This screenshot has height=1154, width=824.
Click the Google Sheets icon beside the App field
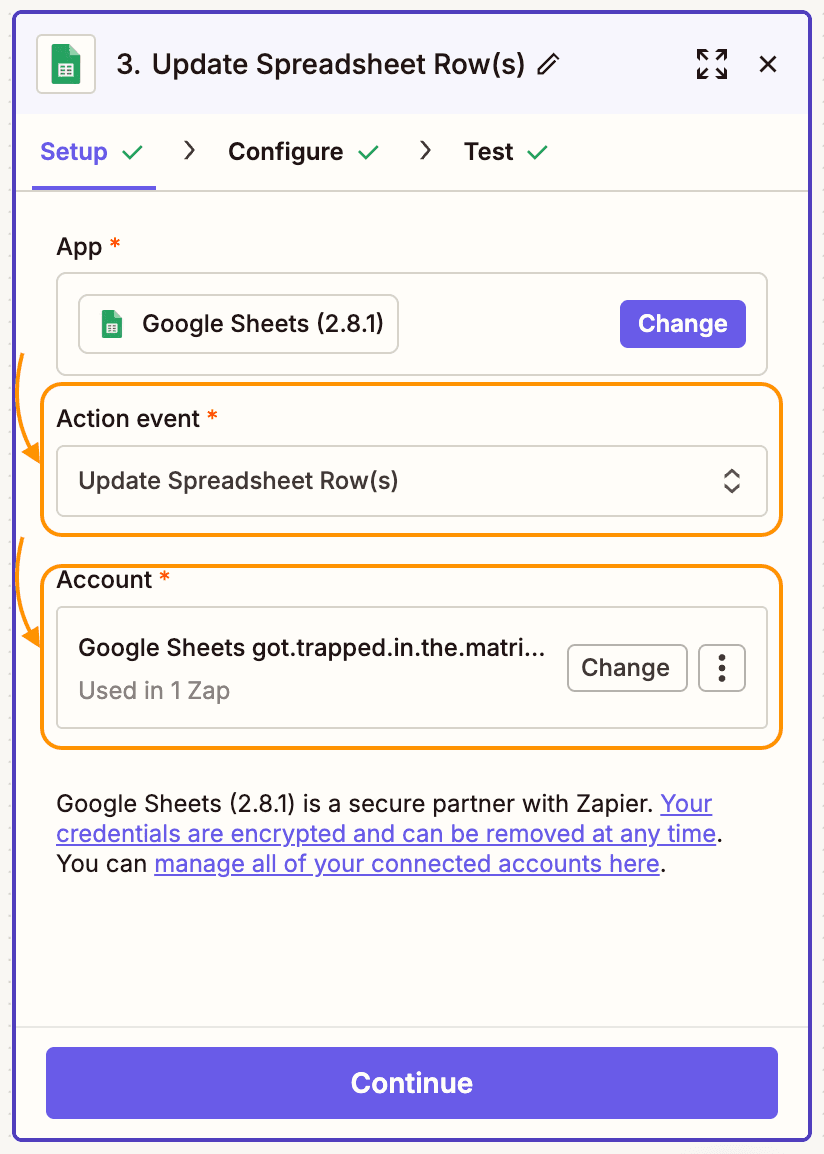pyautogui.click(x=112, y=323)
